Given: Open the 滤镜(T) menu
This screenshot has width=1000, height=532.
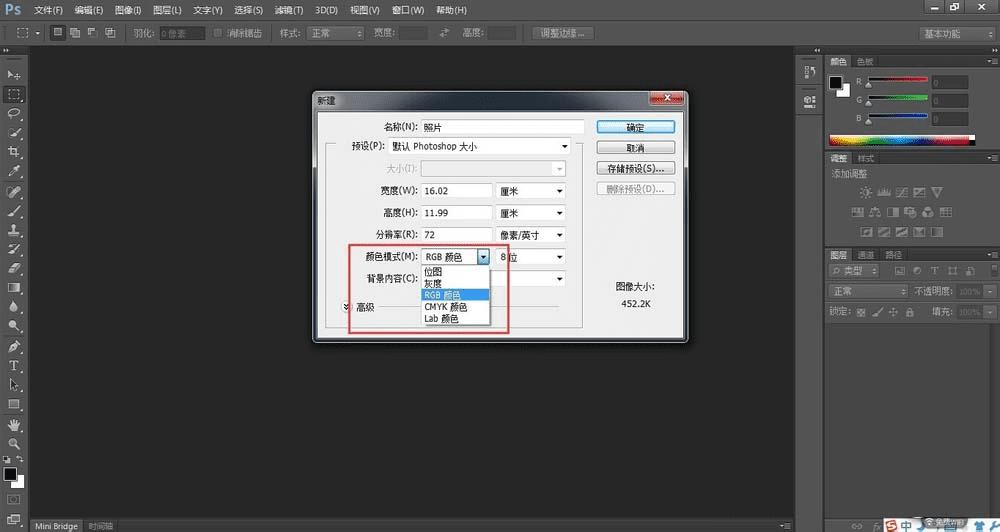Looking at the screenshot, I should click(289, 10).
